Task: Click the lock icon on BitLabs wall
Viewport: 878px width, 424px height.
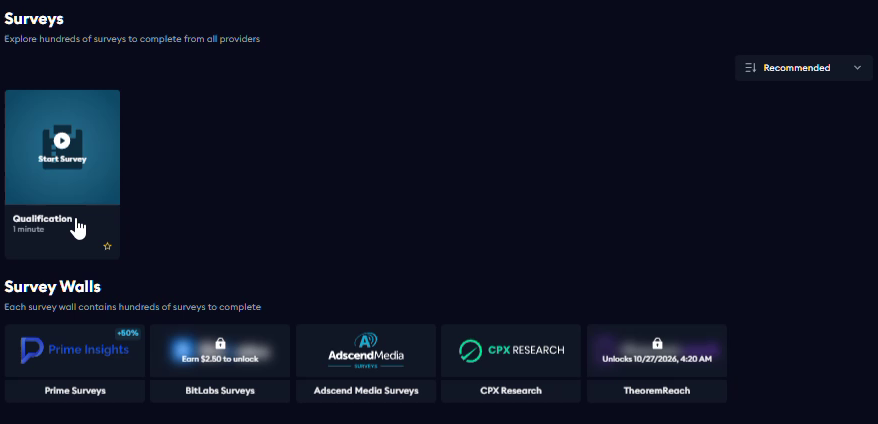Action: pyautogui.click(x=220, y=343)
